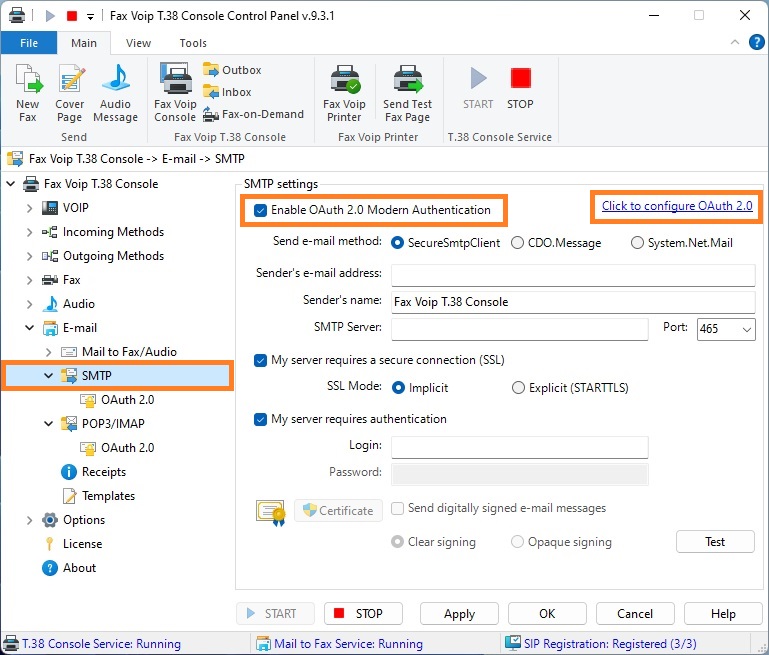Collapse the ribbon with the up chevron
This screenshot has width=769, height=655.
click(735, 42)
